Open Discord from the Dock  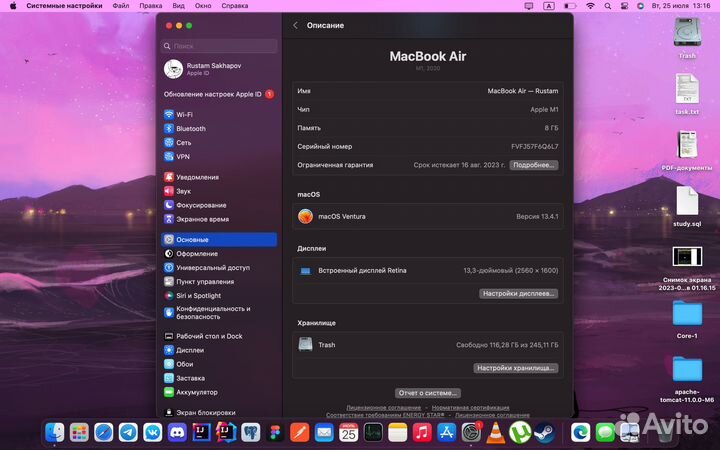177,432
